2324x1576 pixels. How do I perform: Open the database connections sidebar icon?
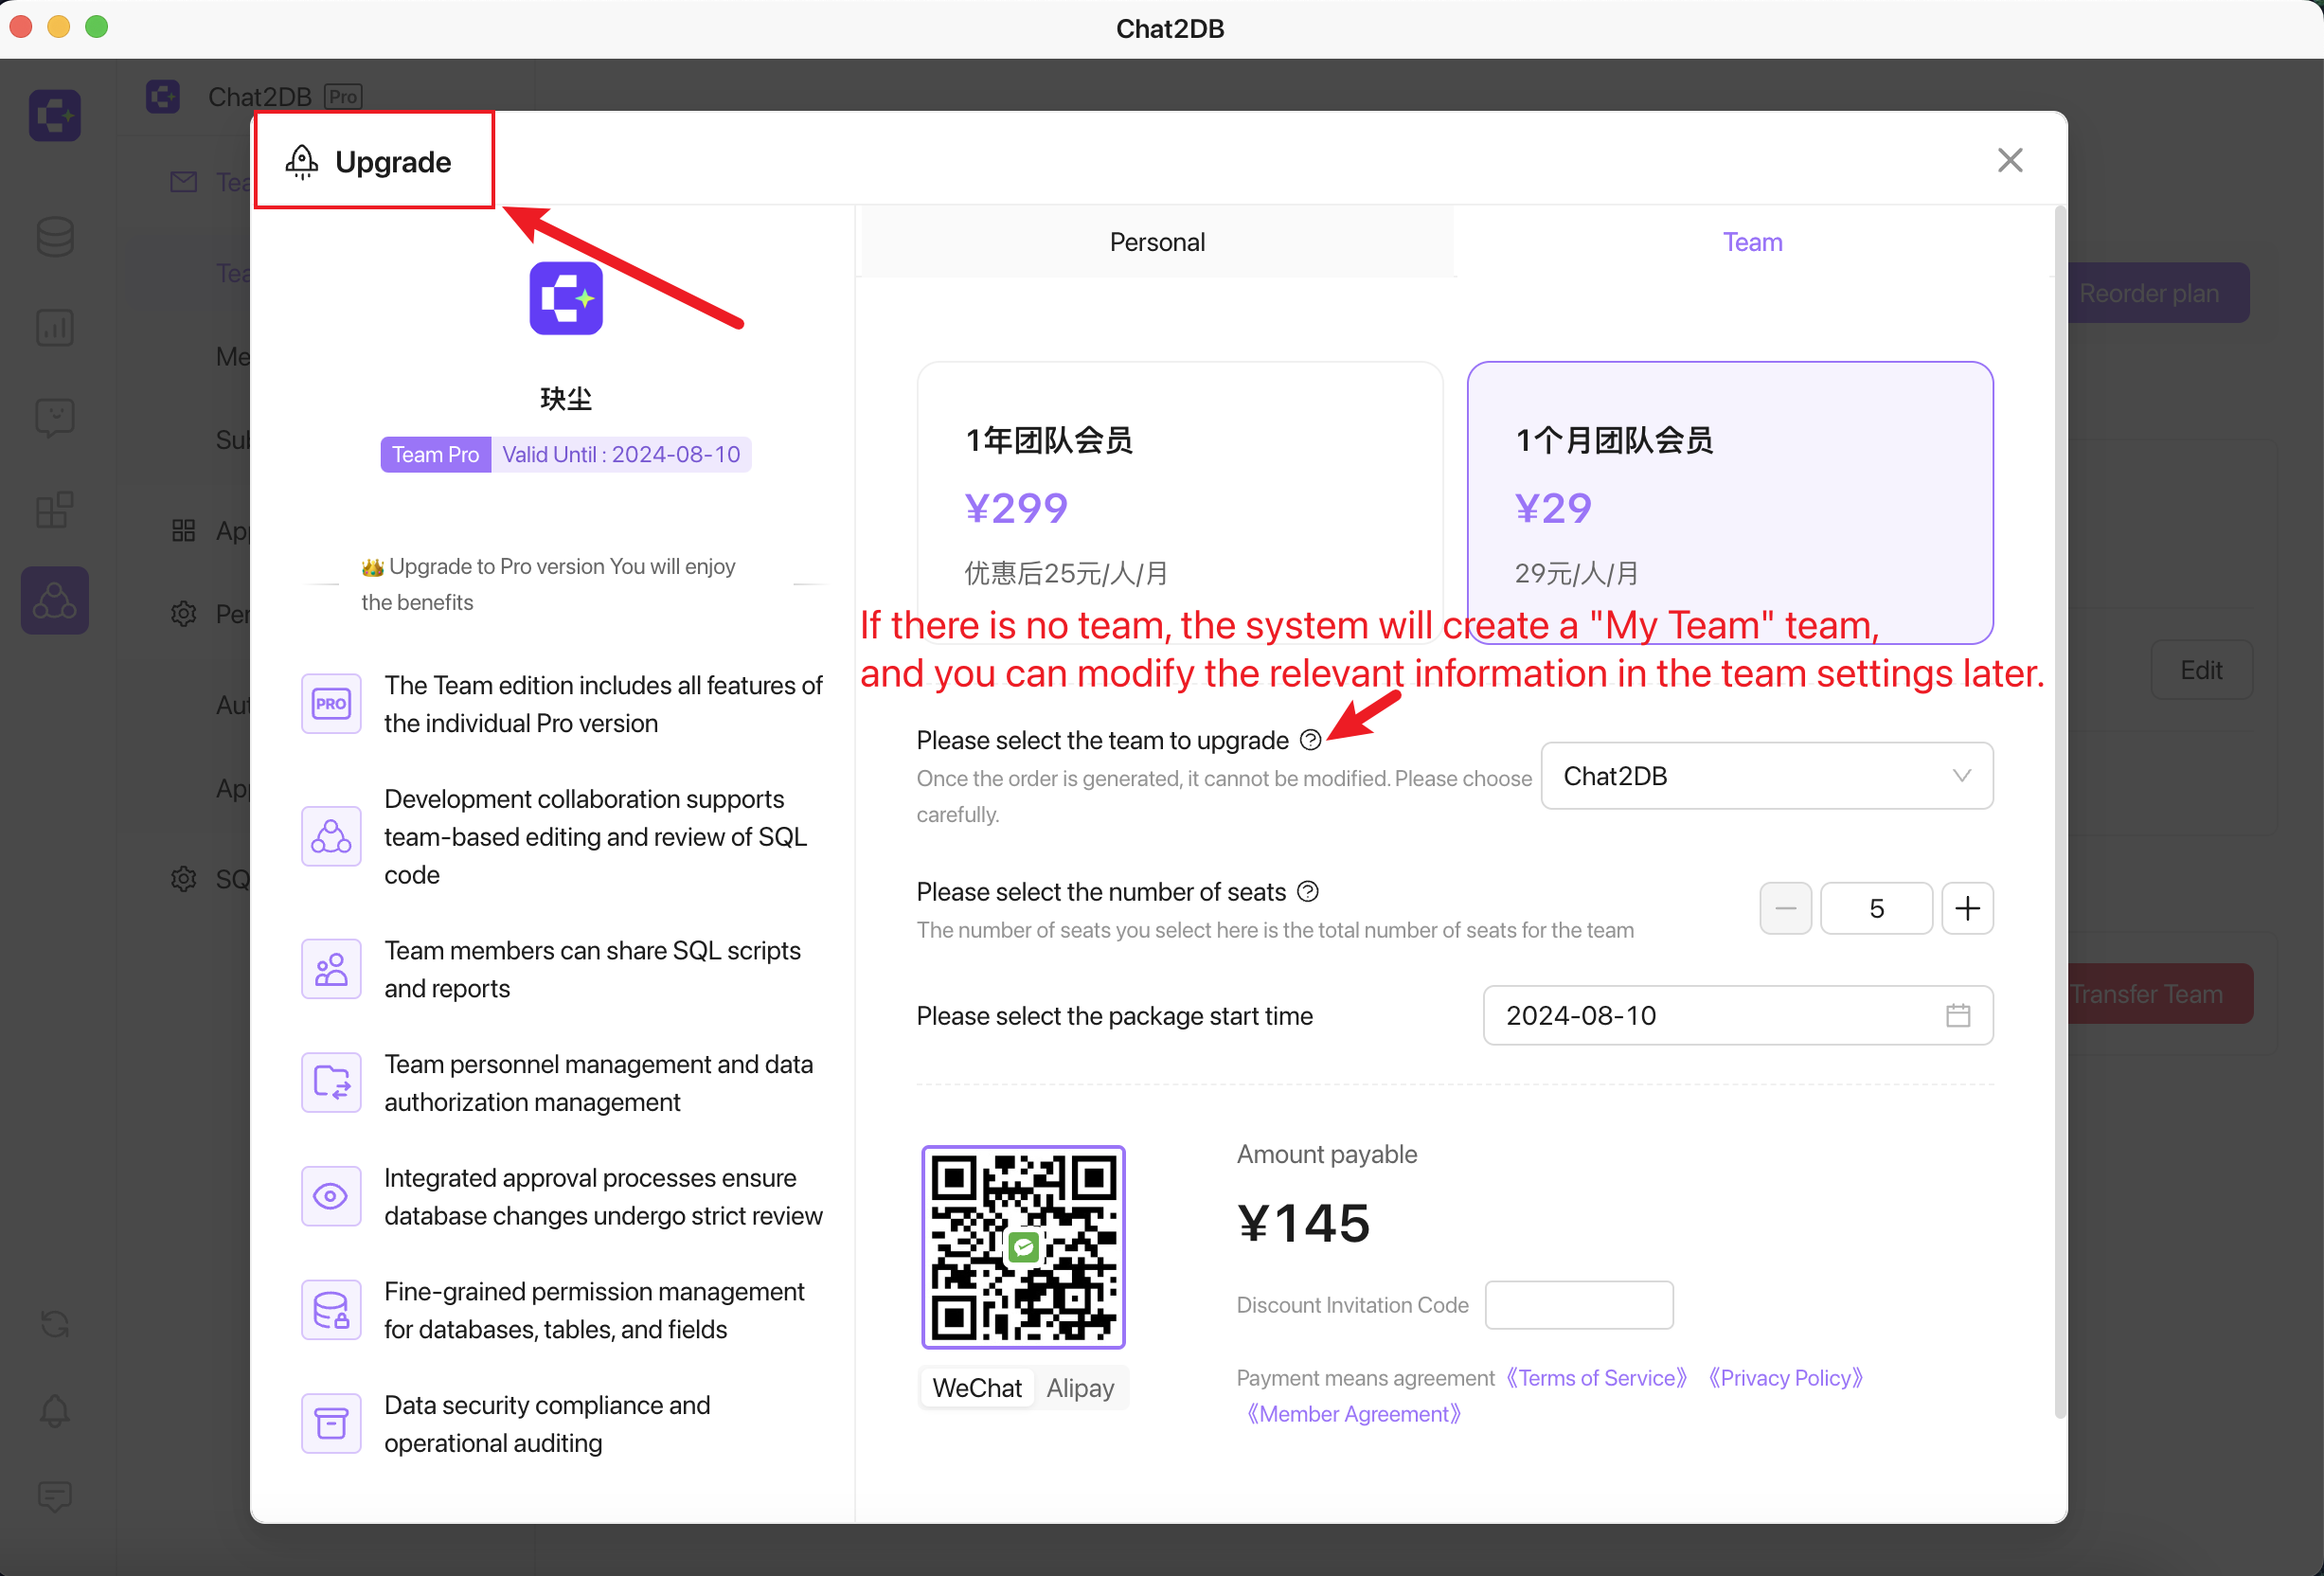55,237
